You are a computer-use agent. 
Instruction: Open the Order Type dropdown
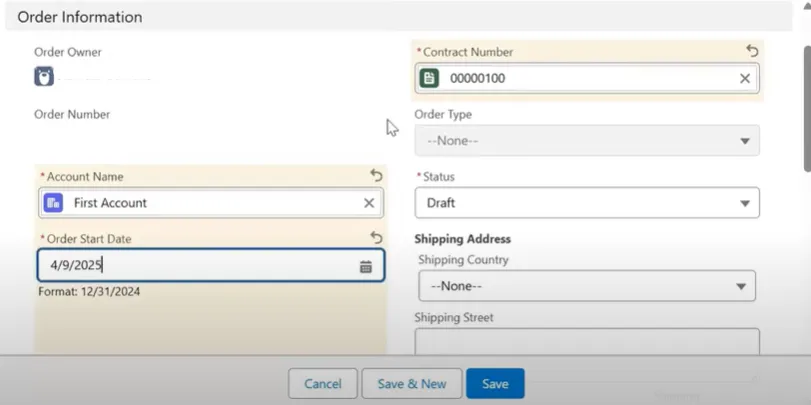click(x=586, y=141)
